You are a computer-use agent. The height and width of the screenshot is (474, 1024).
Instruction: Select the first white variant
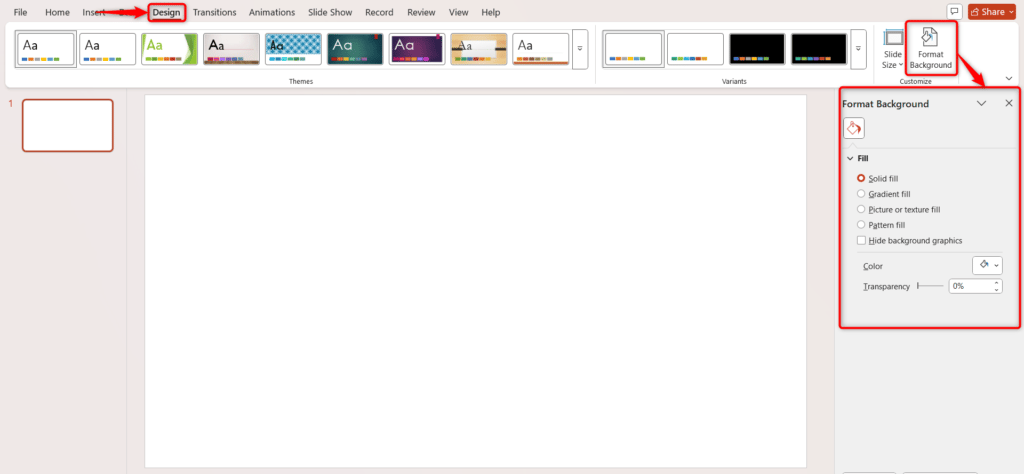[633, 49]
